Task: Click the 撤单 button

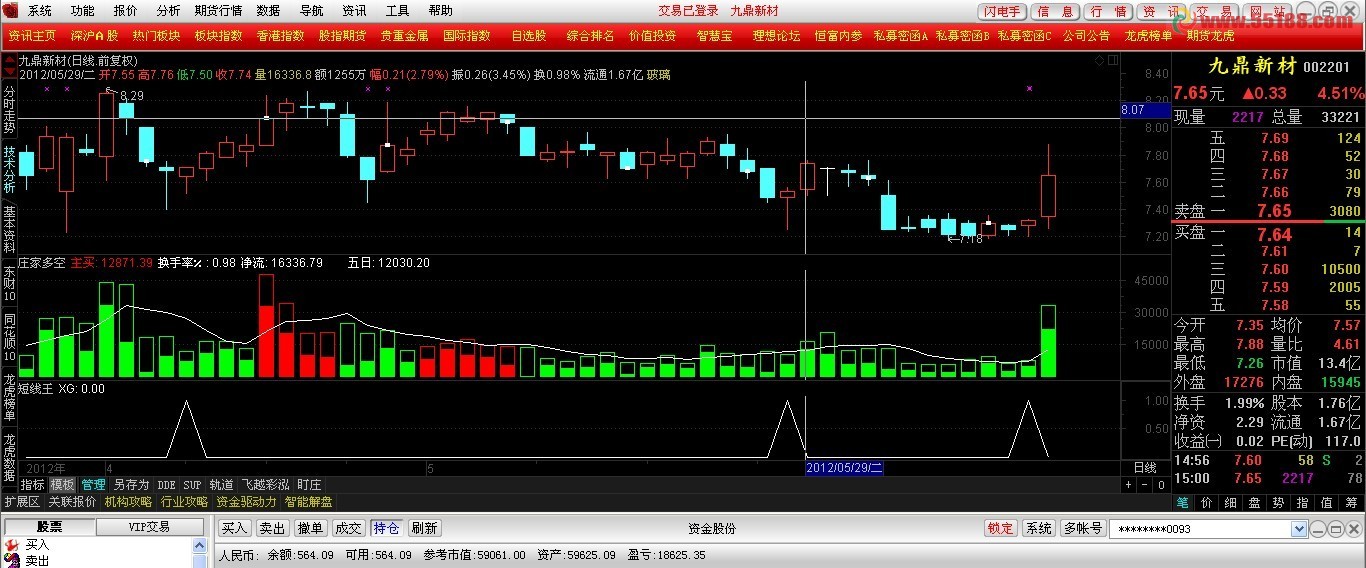Action: coord(310,528)
